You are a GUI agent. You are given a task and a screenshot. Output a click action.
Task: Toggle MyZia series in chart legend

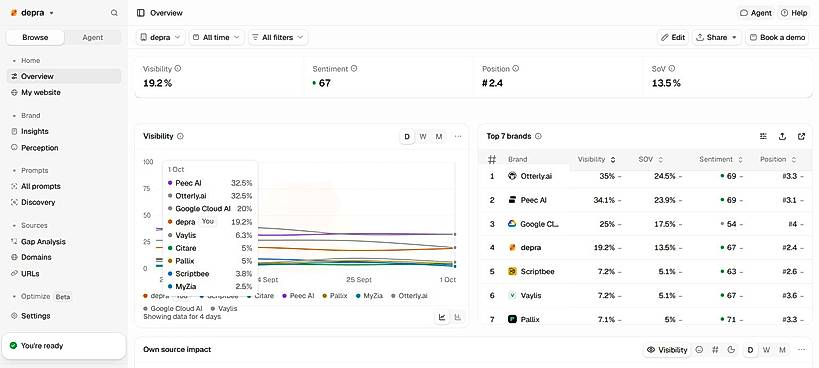[x=369, y=296]
